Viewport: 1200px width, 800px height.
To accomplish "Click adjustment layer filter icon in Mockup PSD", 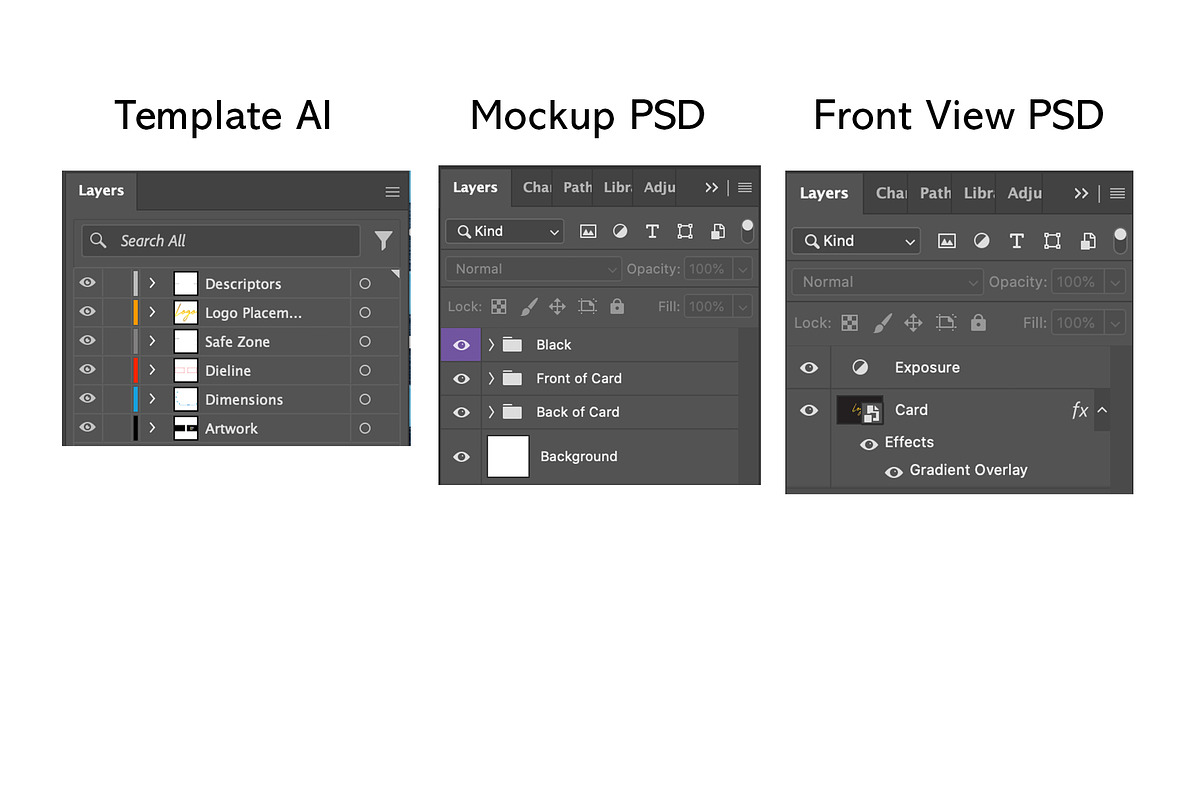I will [x=620, y=231].
